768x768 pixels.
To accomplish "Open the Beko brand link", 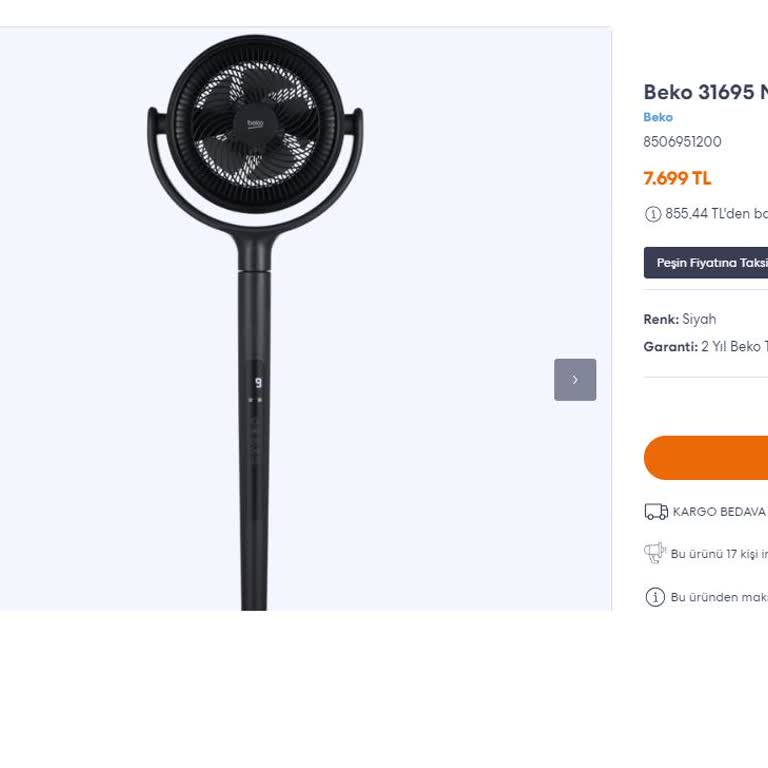I will point(658,117).
